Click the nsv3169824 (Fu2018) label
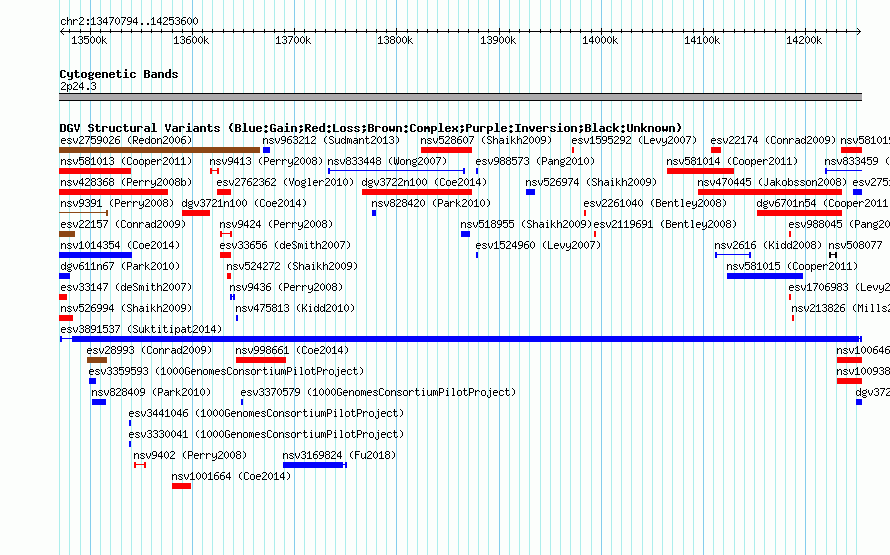Image resolution: width=890 pixels, height=555 pixels. click(x=339, y=455)
